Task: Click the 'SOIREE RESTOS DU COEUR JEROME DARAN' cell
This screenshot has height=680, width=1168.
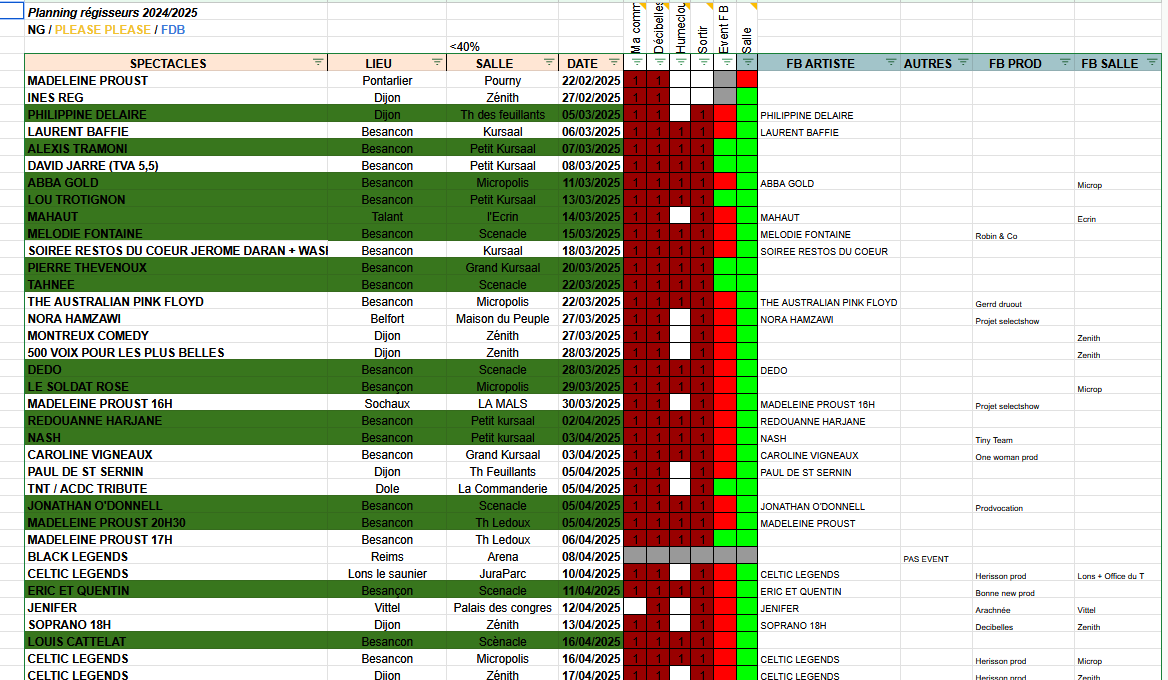Action: pos(176,250)
